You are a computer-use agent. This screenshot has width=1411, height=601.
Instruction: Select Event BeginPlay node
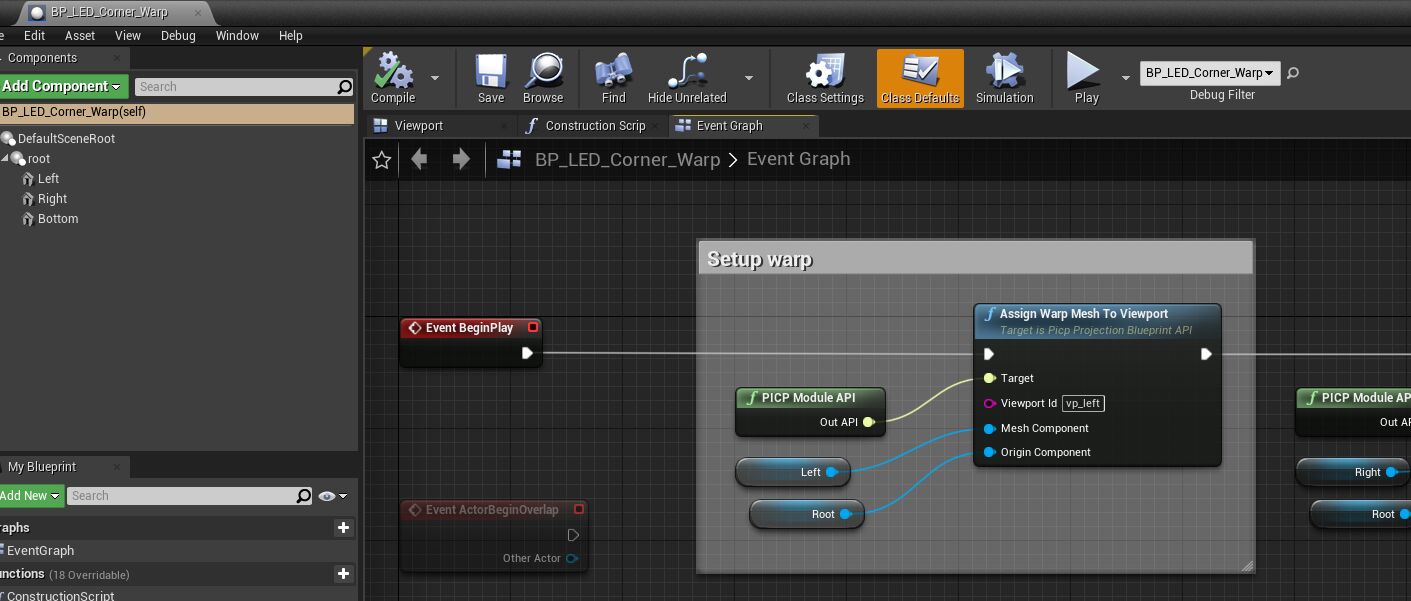pyautogui.click(x=471, y=328)
